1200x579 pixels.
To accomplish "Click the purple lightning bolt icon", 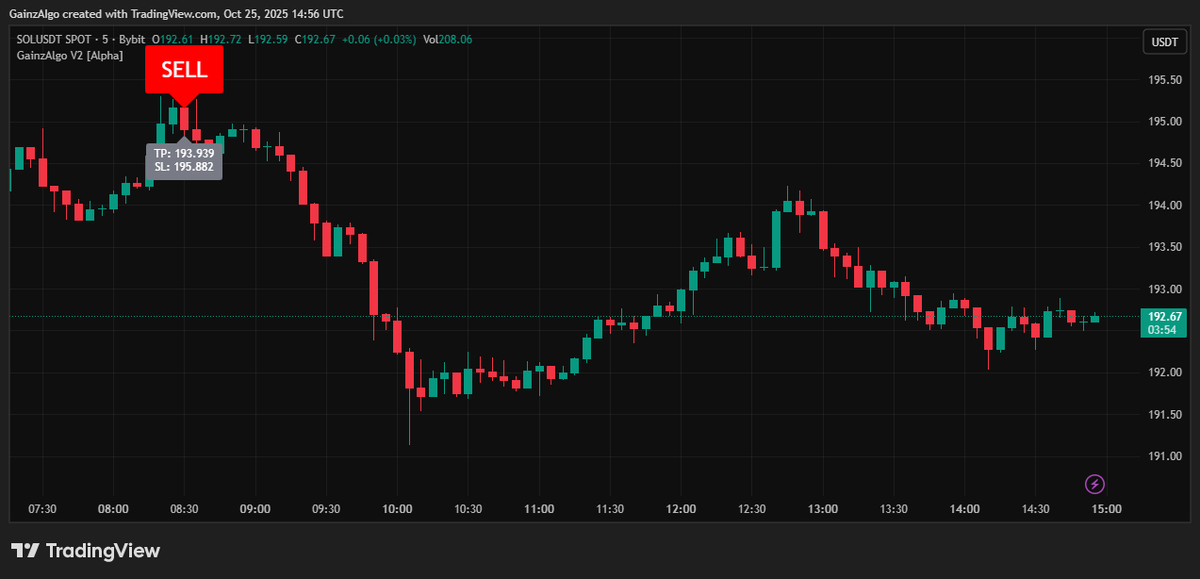I will click(1096, 485).
